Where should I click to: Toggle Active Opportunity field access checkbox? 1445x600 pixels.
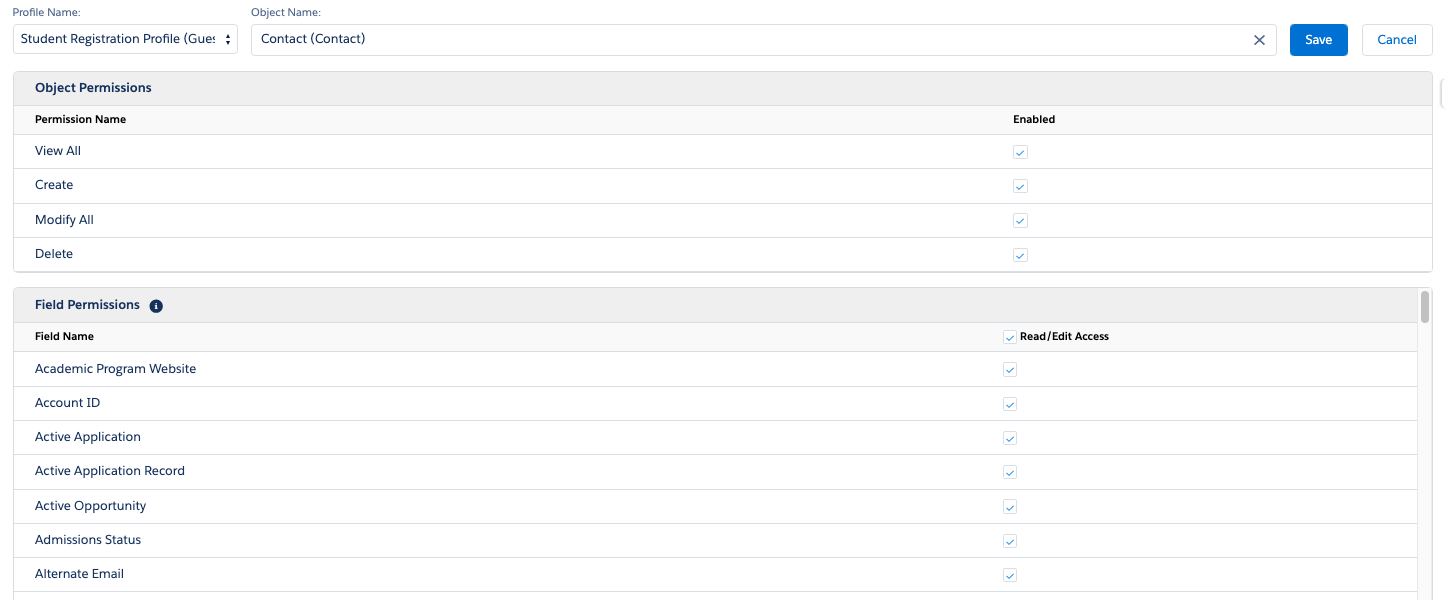(1010, 507)
